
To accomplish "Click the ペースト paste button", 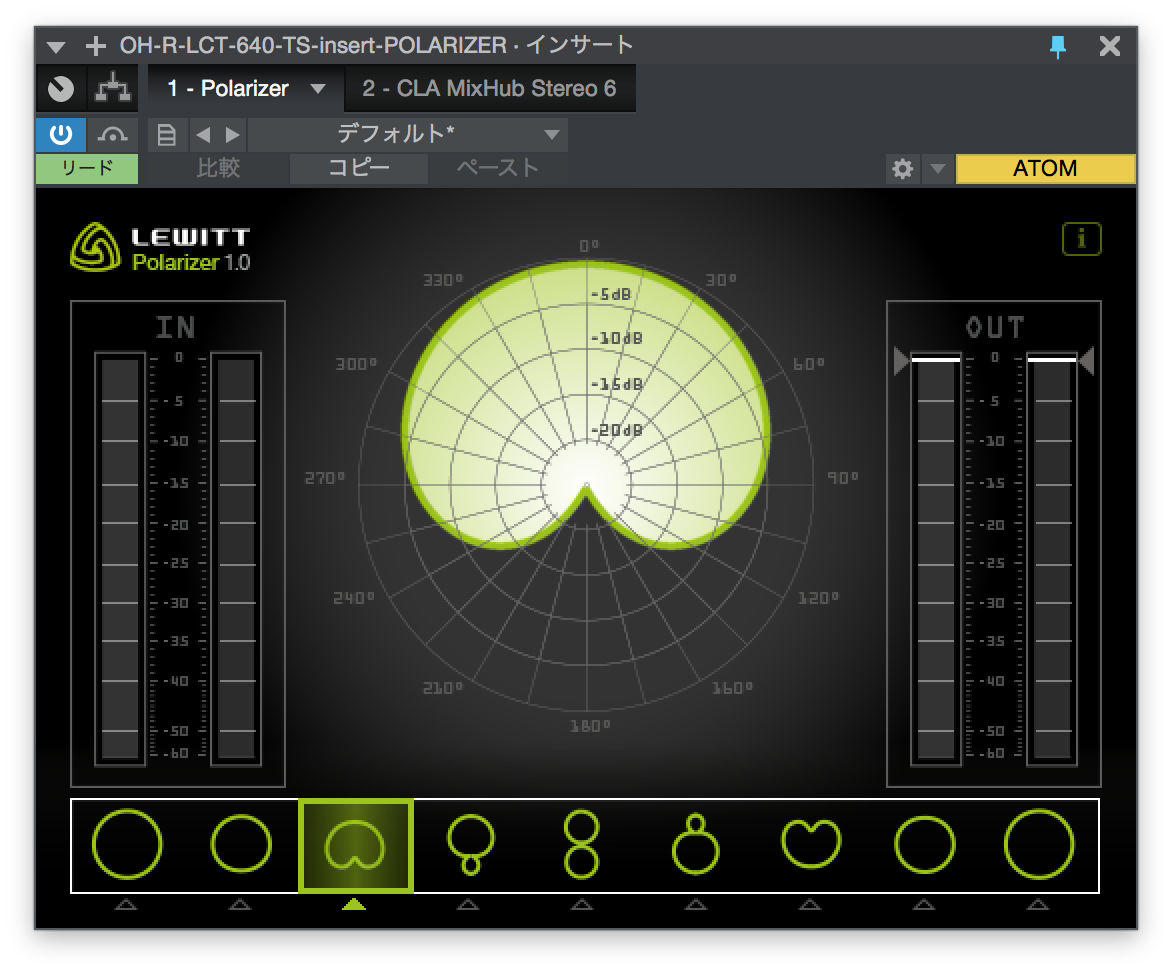I will pyautogui.click(x=498, y=168).
